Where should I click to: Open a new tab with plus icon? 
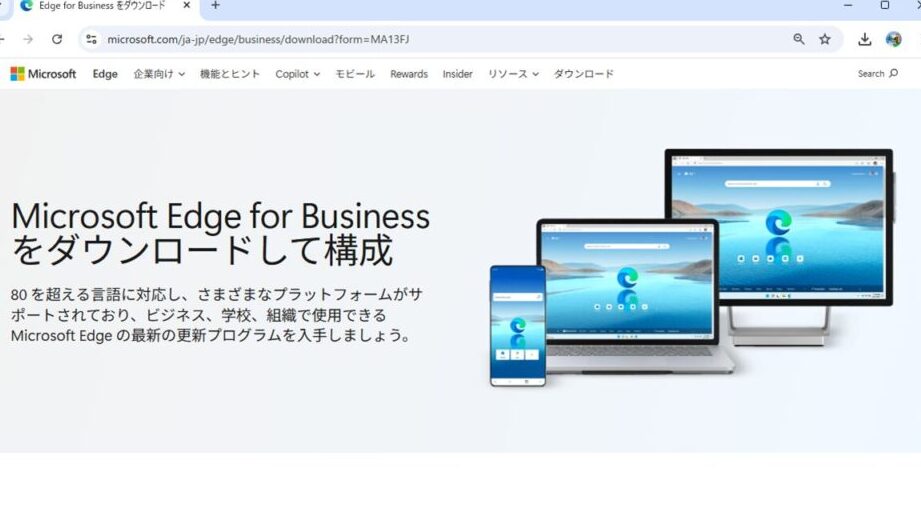tap(216, 5)
